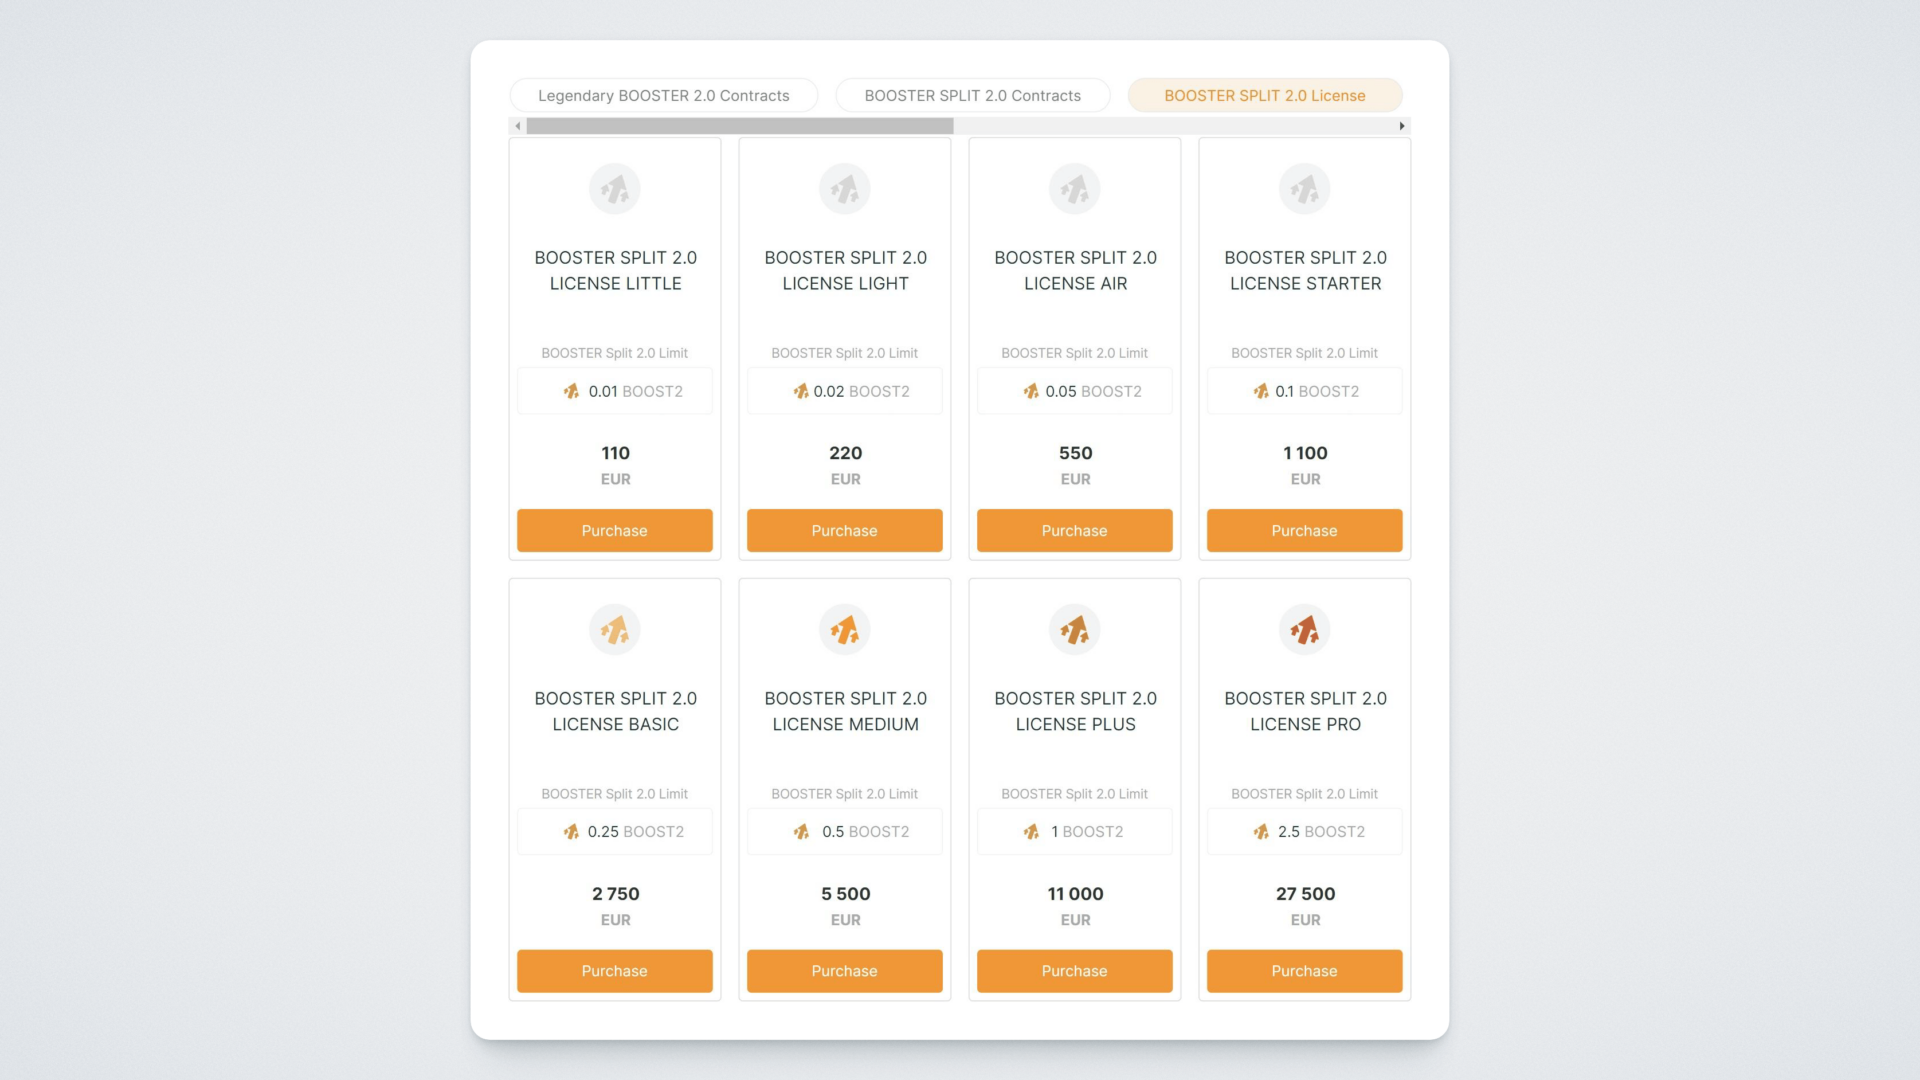This screenshot has width=1920, height=1080.
Task: Click the LICENSE PRO rocket icon
Action: (x=1304, y=630)
